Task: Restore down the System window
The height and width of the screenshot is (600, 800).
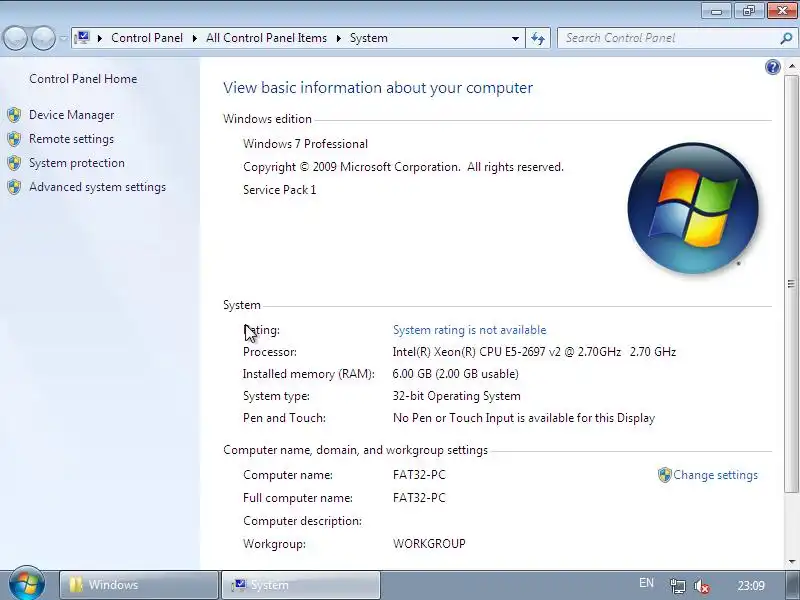Action: click(748, 11)
